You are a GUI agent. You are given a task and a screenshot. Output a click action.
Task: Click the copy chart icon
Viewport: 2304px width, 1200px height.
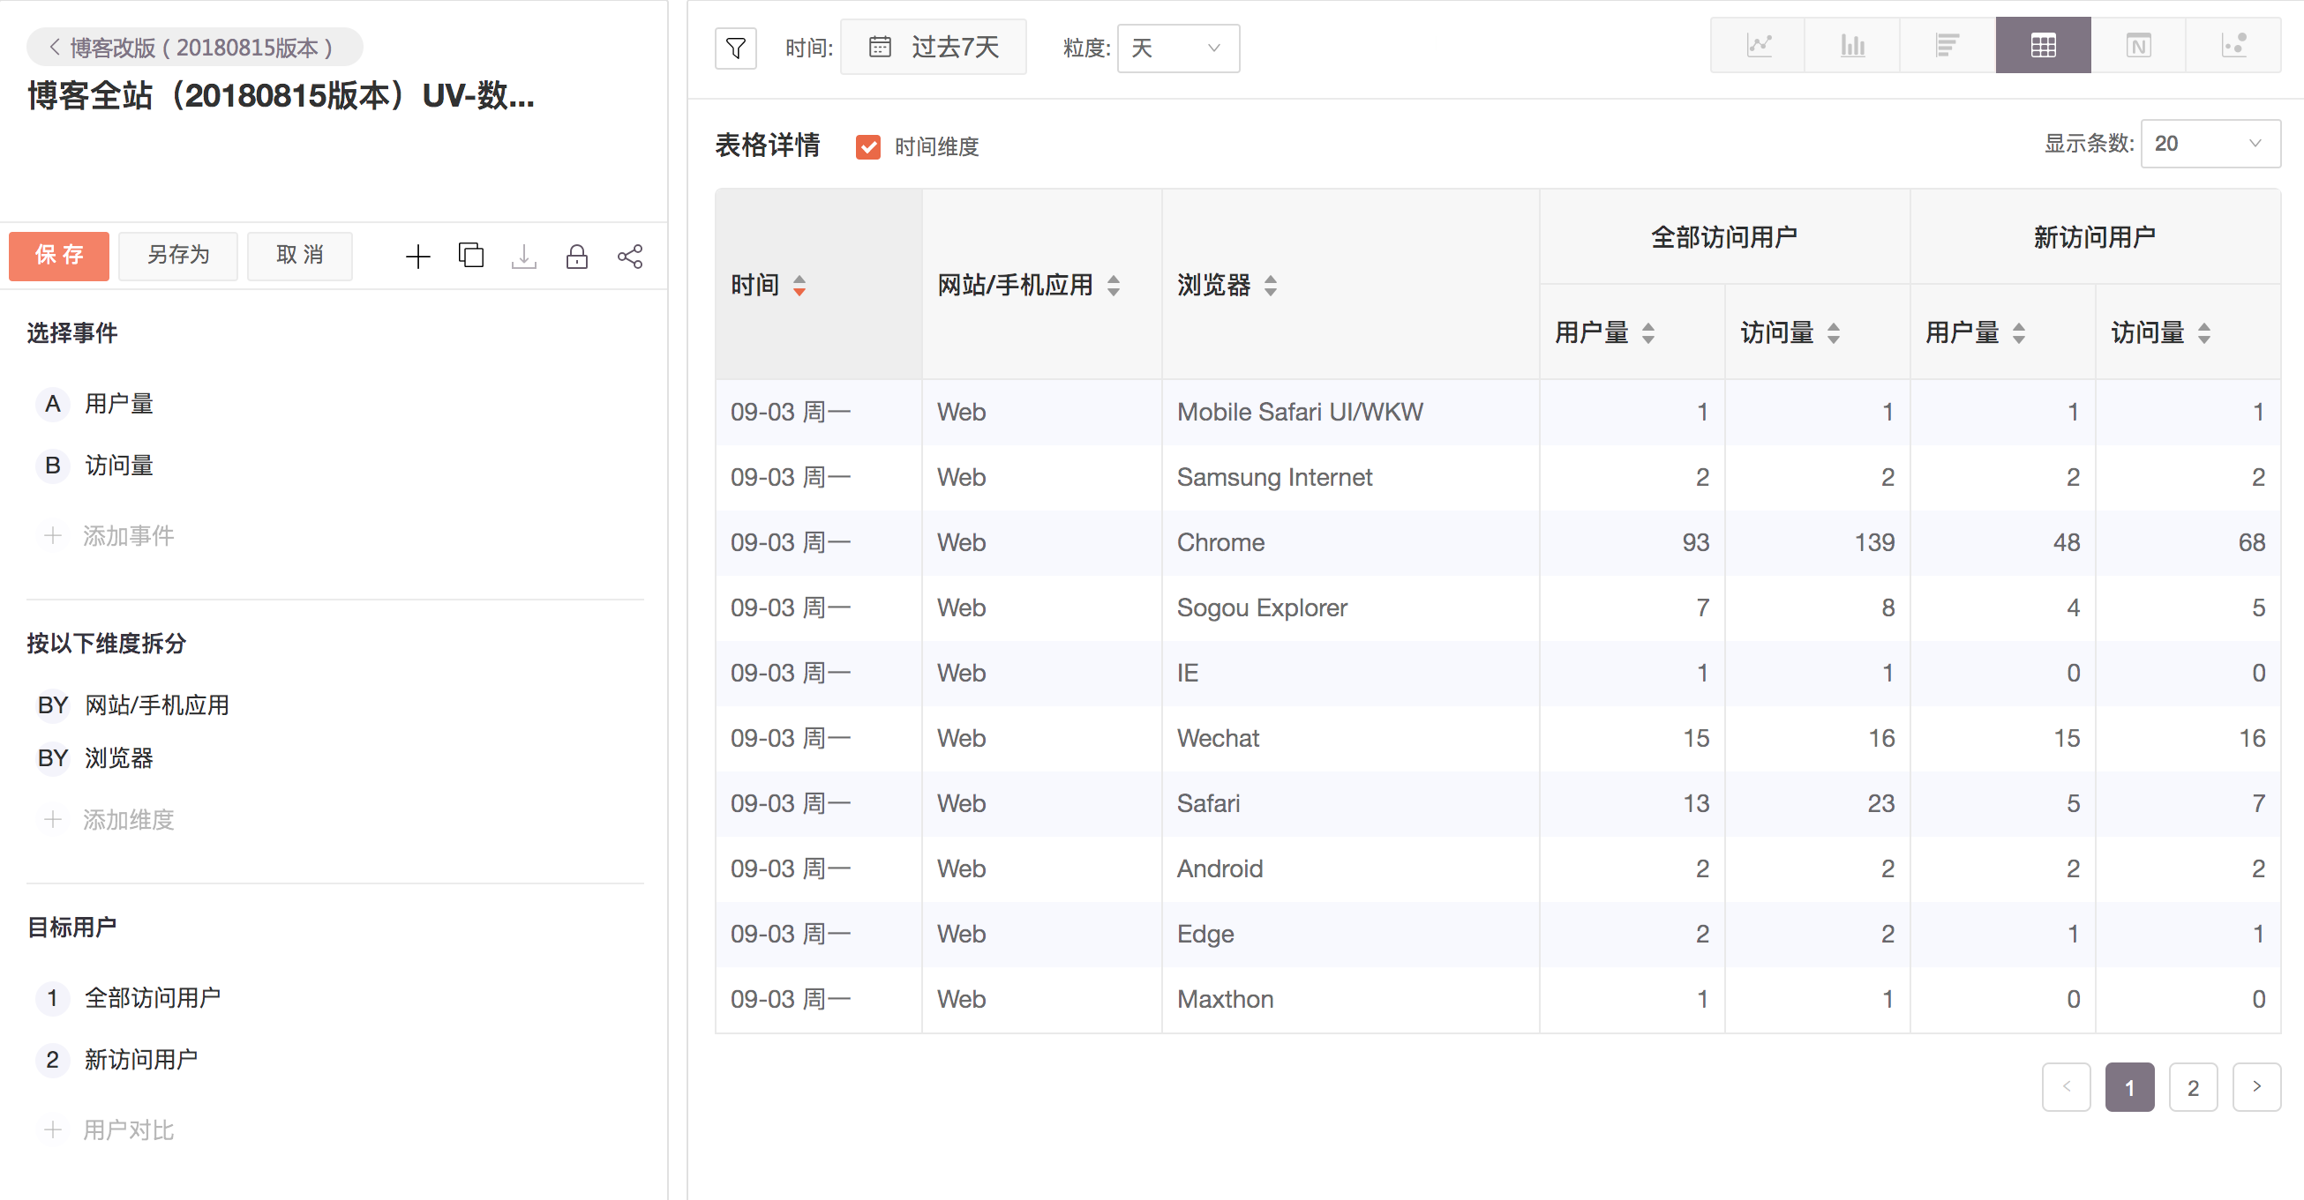pos(471,256)
